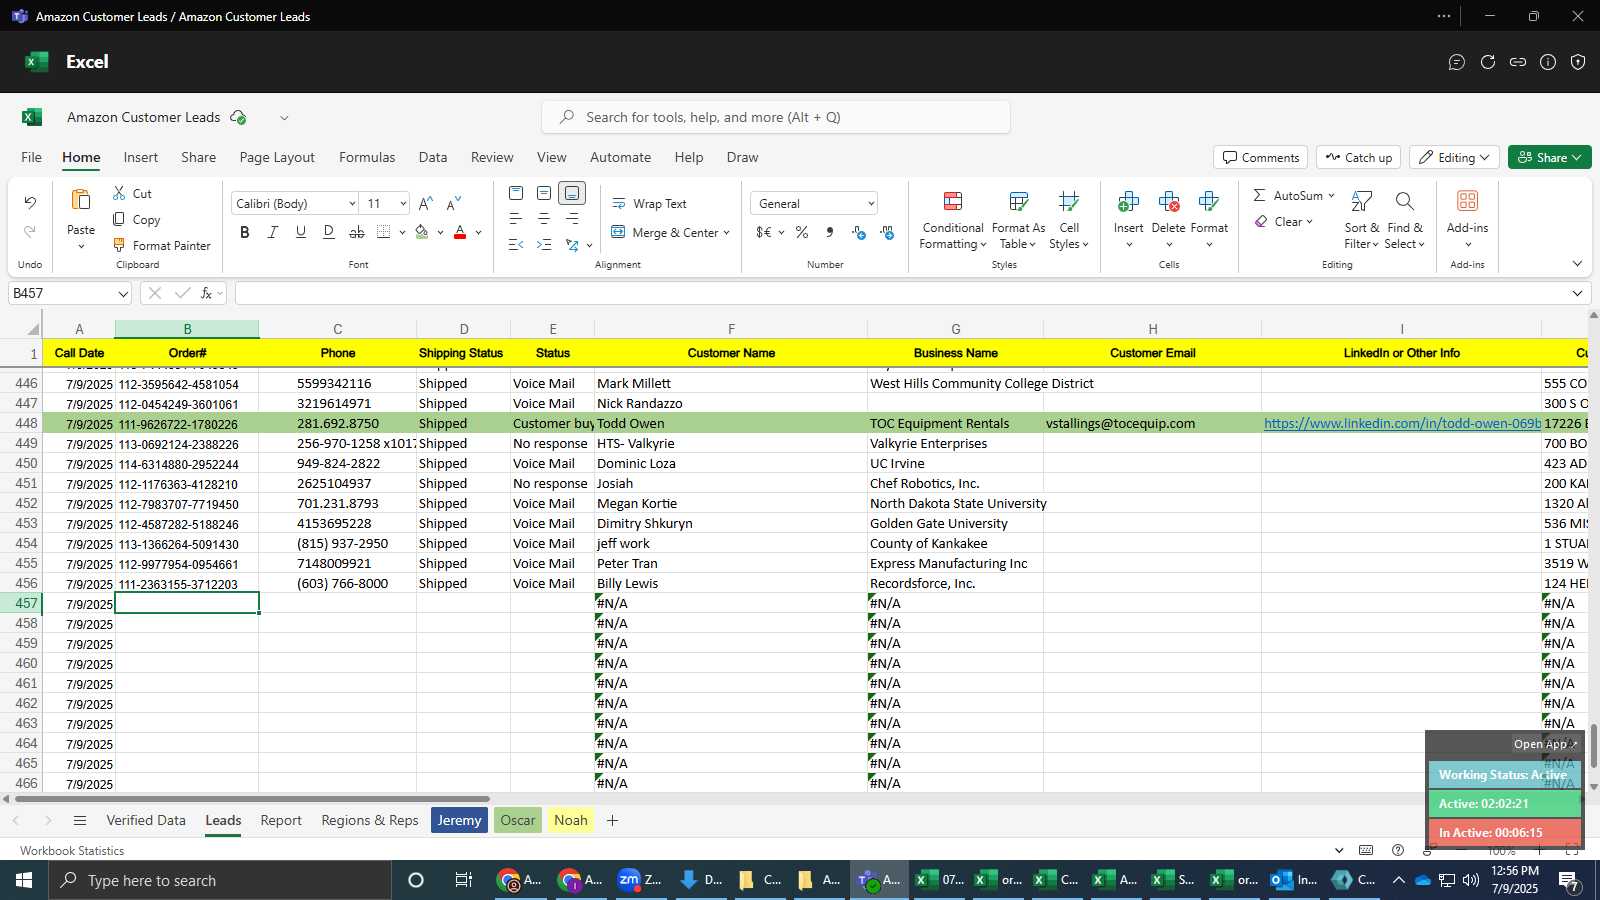The image size is (1600, 900).
Task: Click the comma style icon
Action: coord(830,232)
